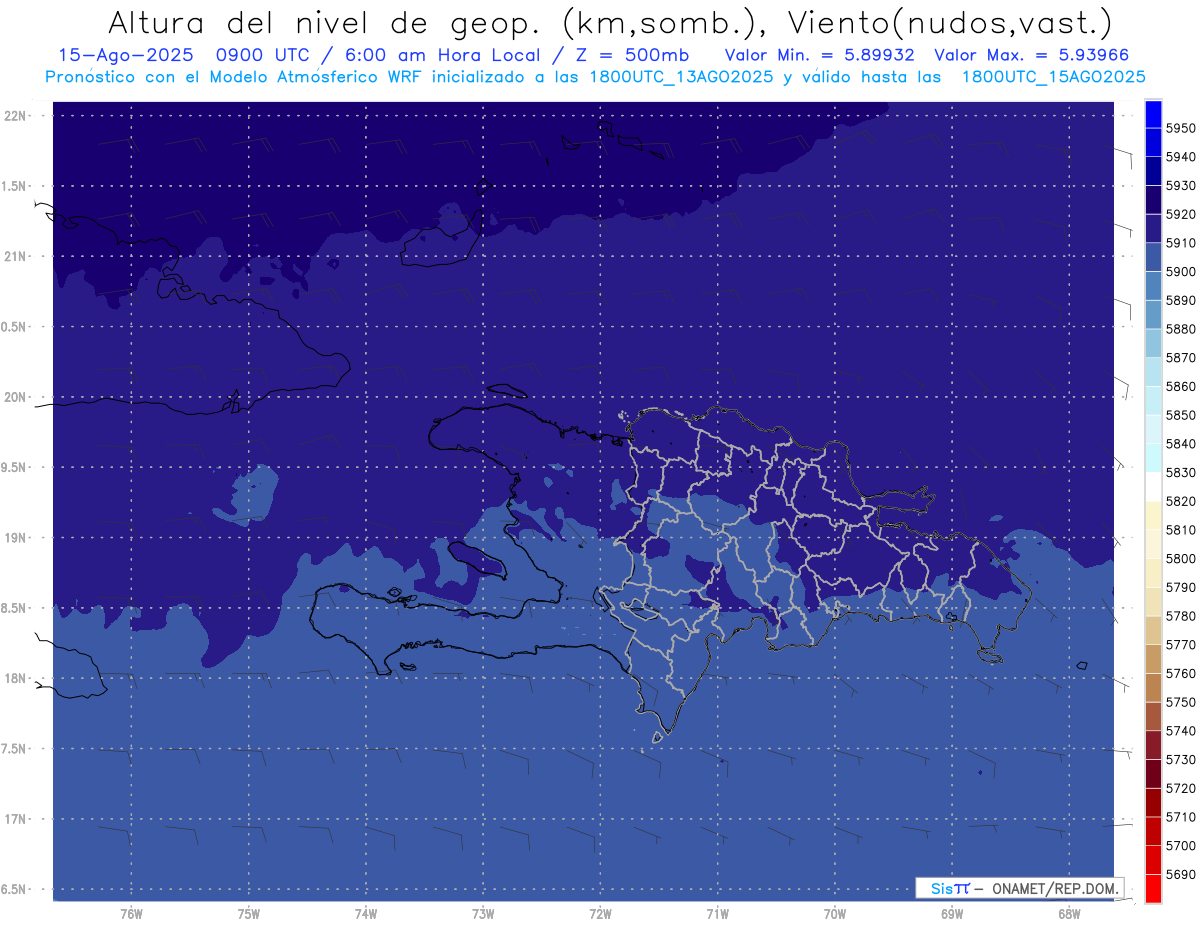Click the 71W longitude label

click(x=717, y=912)
